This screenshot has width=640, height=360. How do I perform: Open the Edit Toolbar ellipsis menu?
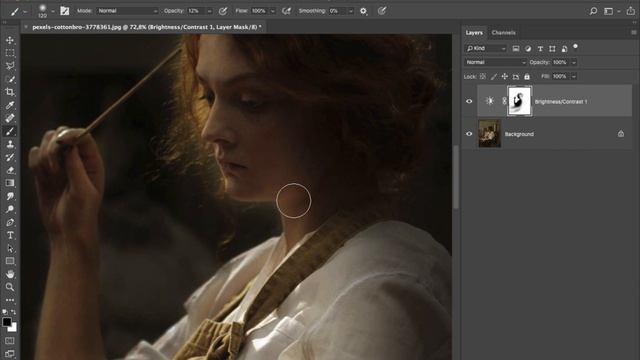(10, 300)
